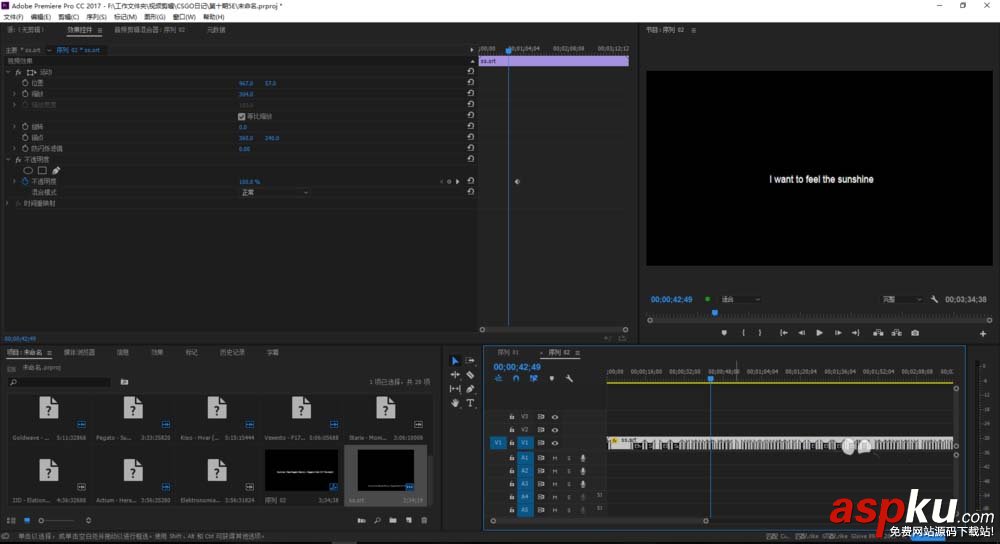This screenshot has width=1000, height=544.
Task: Expand the 缩放 Scale property
Action: point(15,94)
